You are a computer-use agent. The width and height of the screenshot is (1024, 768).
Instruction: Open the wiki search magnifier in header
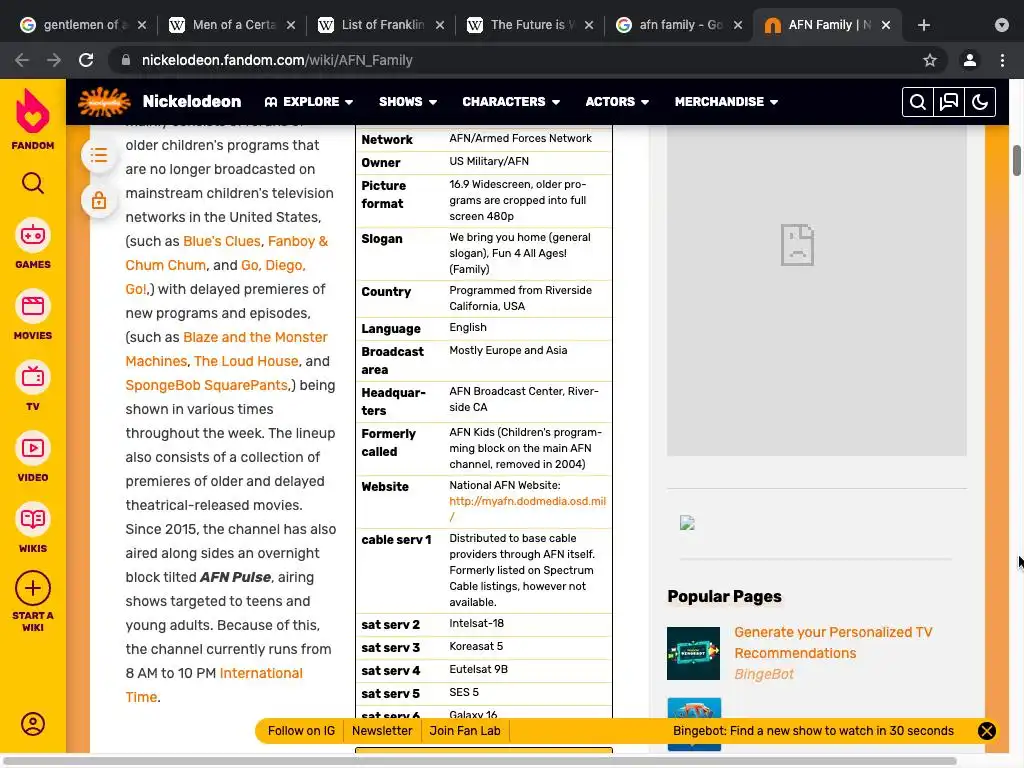coord(918,102)
